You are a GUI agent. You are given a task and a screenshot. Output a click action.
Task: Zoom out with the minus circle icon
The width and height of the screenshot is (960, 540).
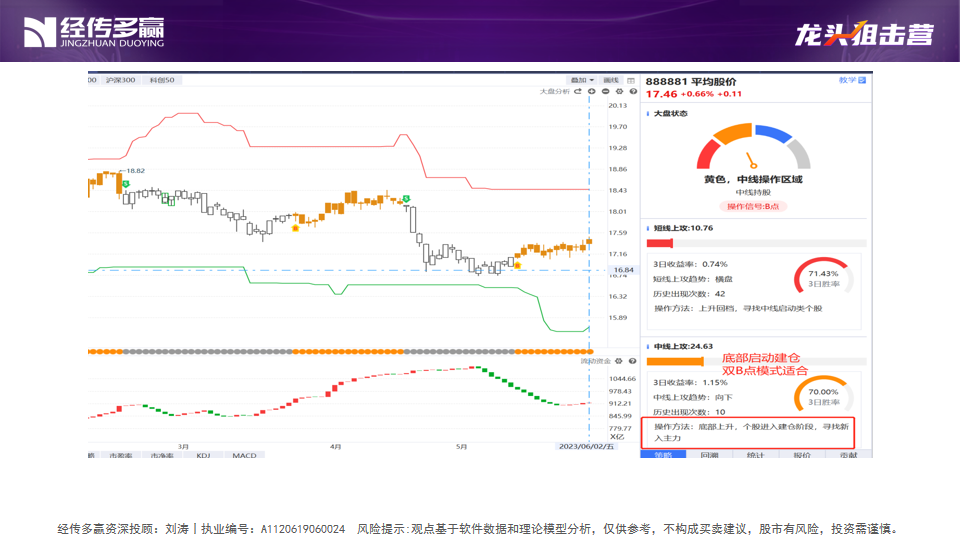click(x=606, y=91)
